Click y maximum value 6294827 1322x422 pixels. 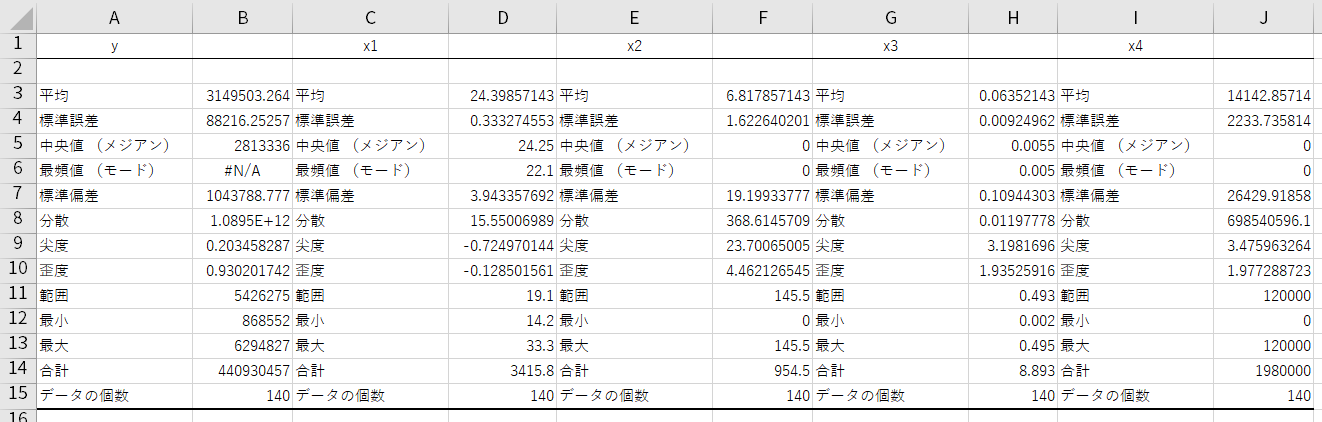[x=242, y=345]
